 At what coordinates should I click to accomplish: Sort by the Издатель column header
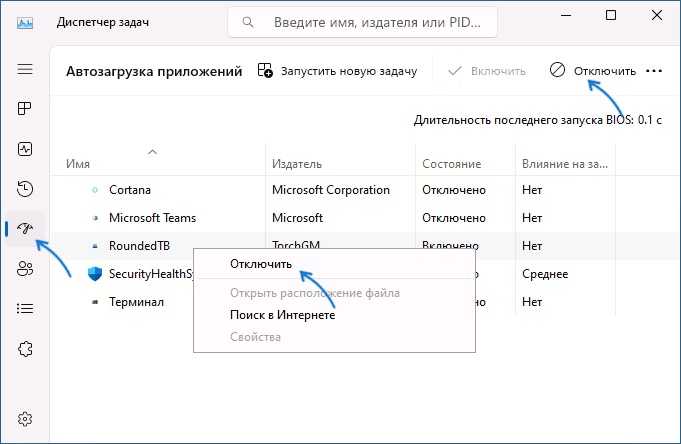point(297,164)
